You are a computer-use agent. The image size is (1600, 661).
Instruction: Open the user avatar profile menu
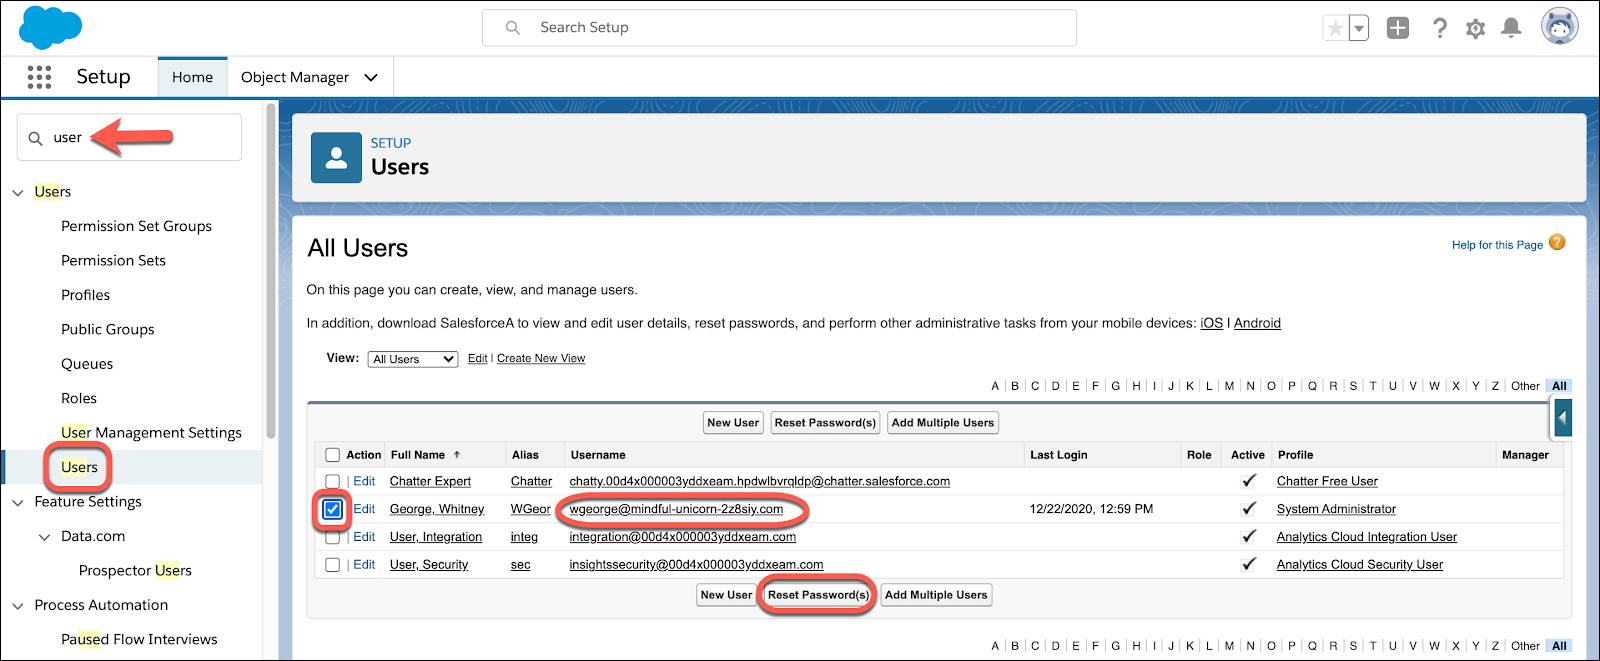pyautogui.click(x=1559, y=27)
